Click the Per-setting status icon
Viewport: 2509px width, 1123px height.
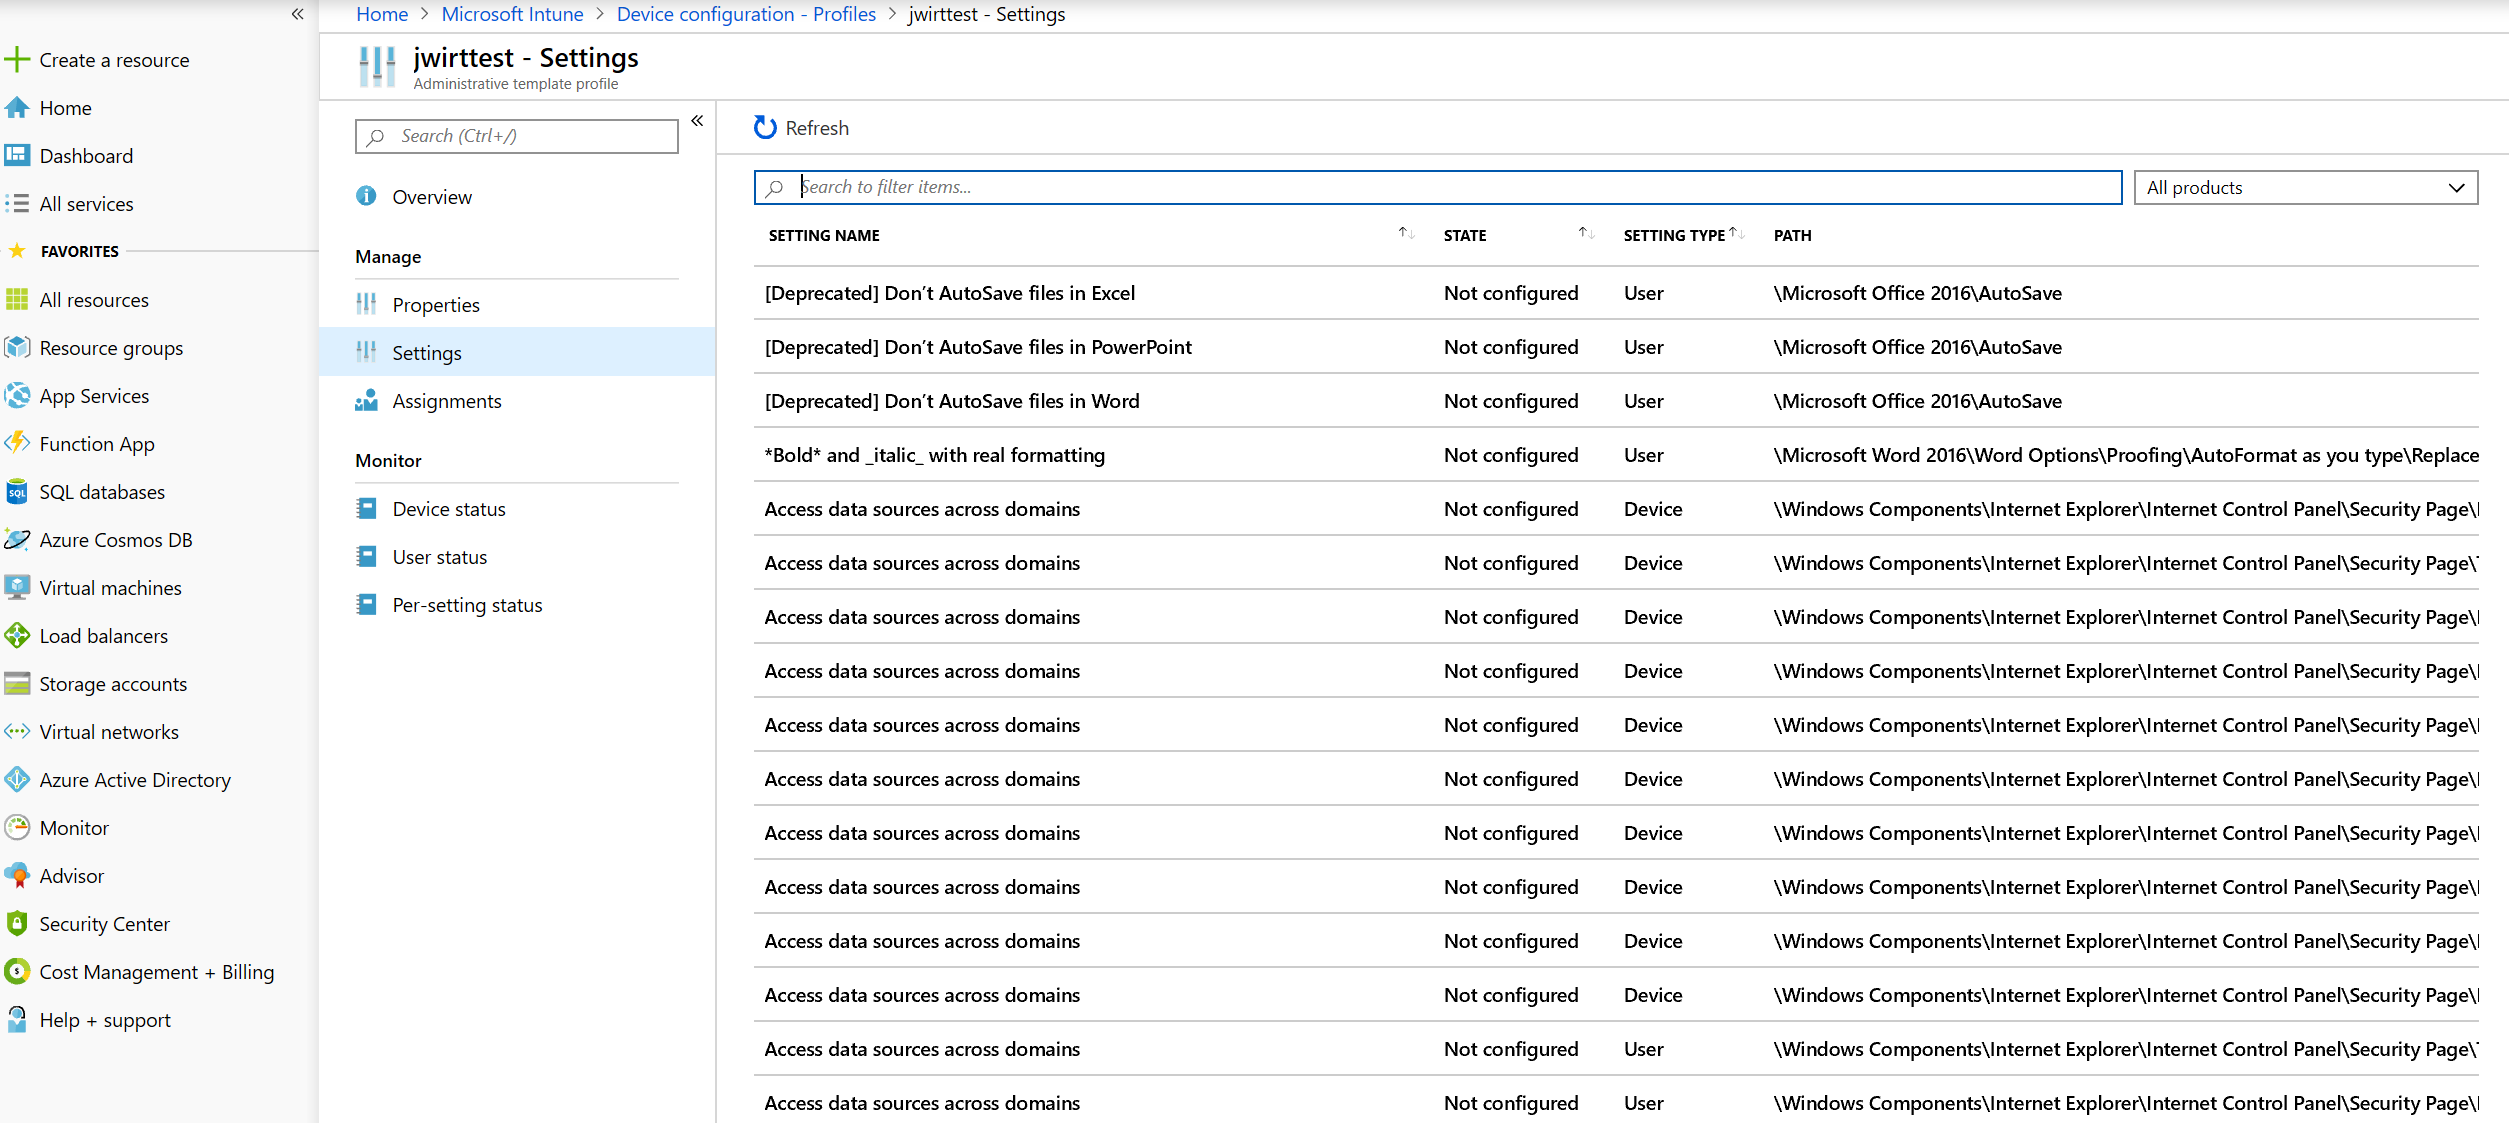pyautogui.click(x=366, y=605)
